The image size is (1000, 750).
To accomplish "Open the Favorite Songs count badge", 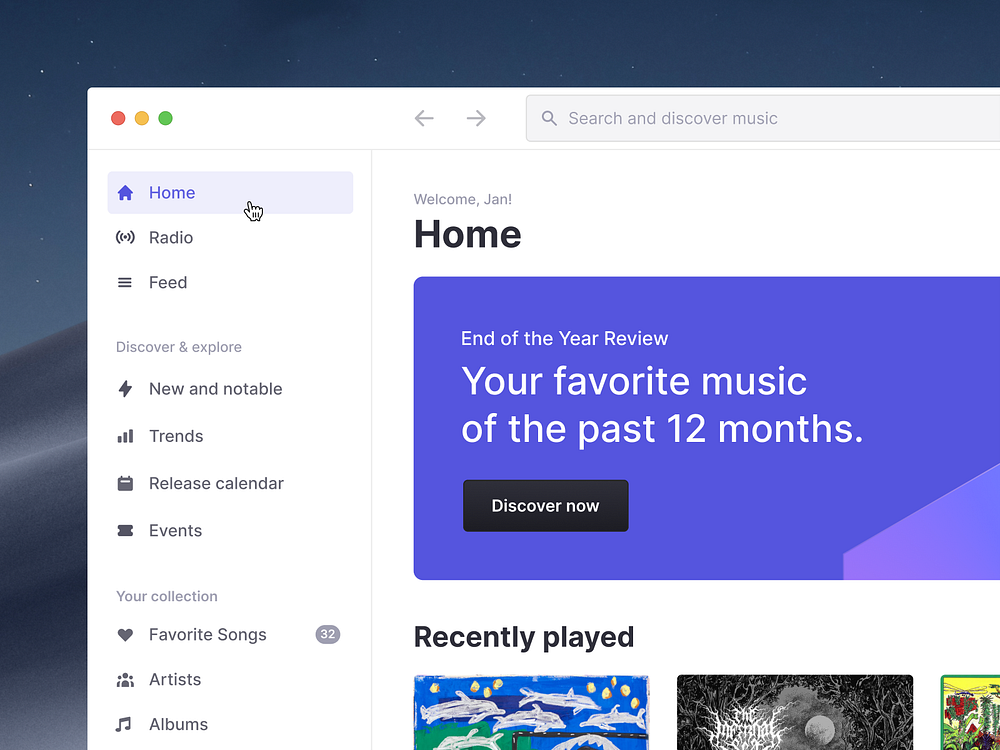I will pos(328,634).
